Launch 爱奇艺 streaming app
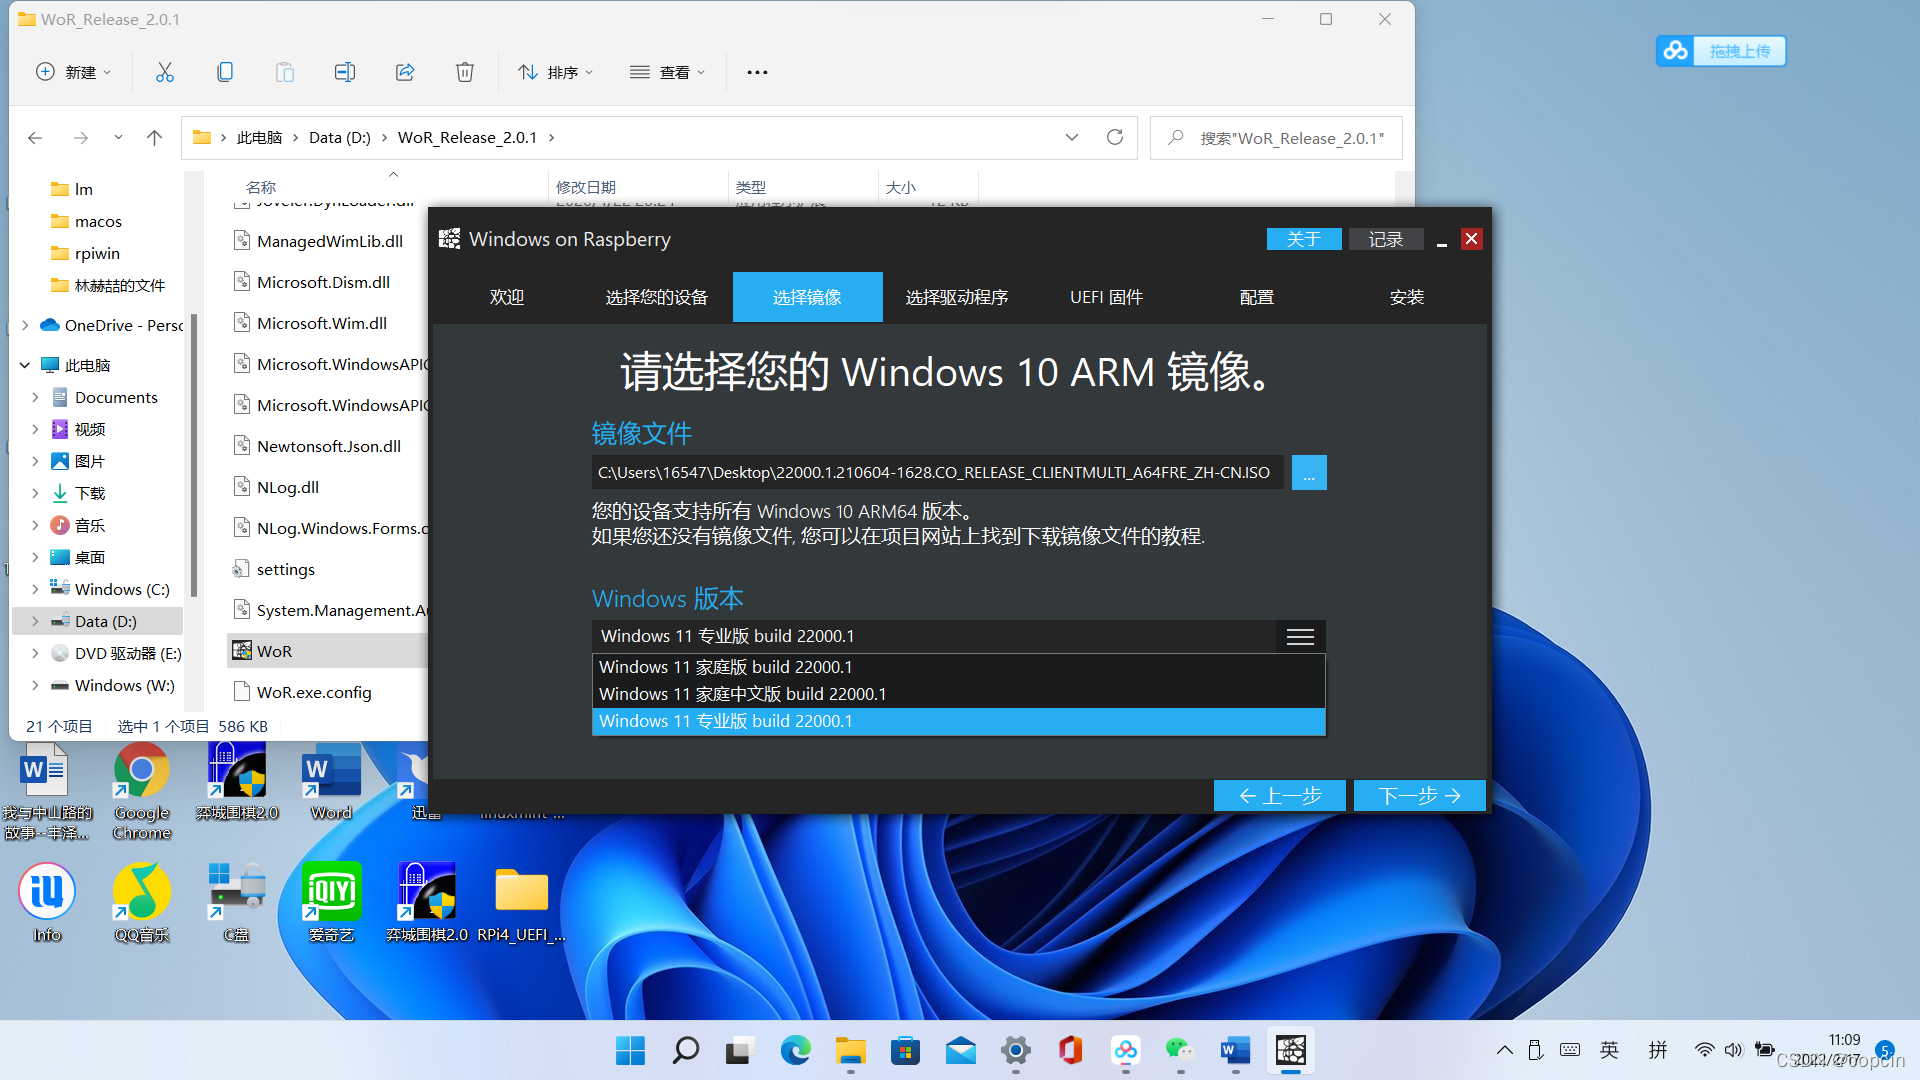The width and height of the screenshot is (1920, 1080). 328,894
